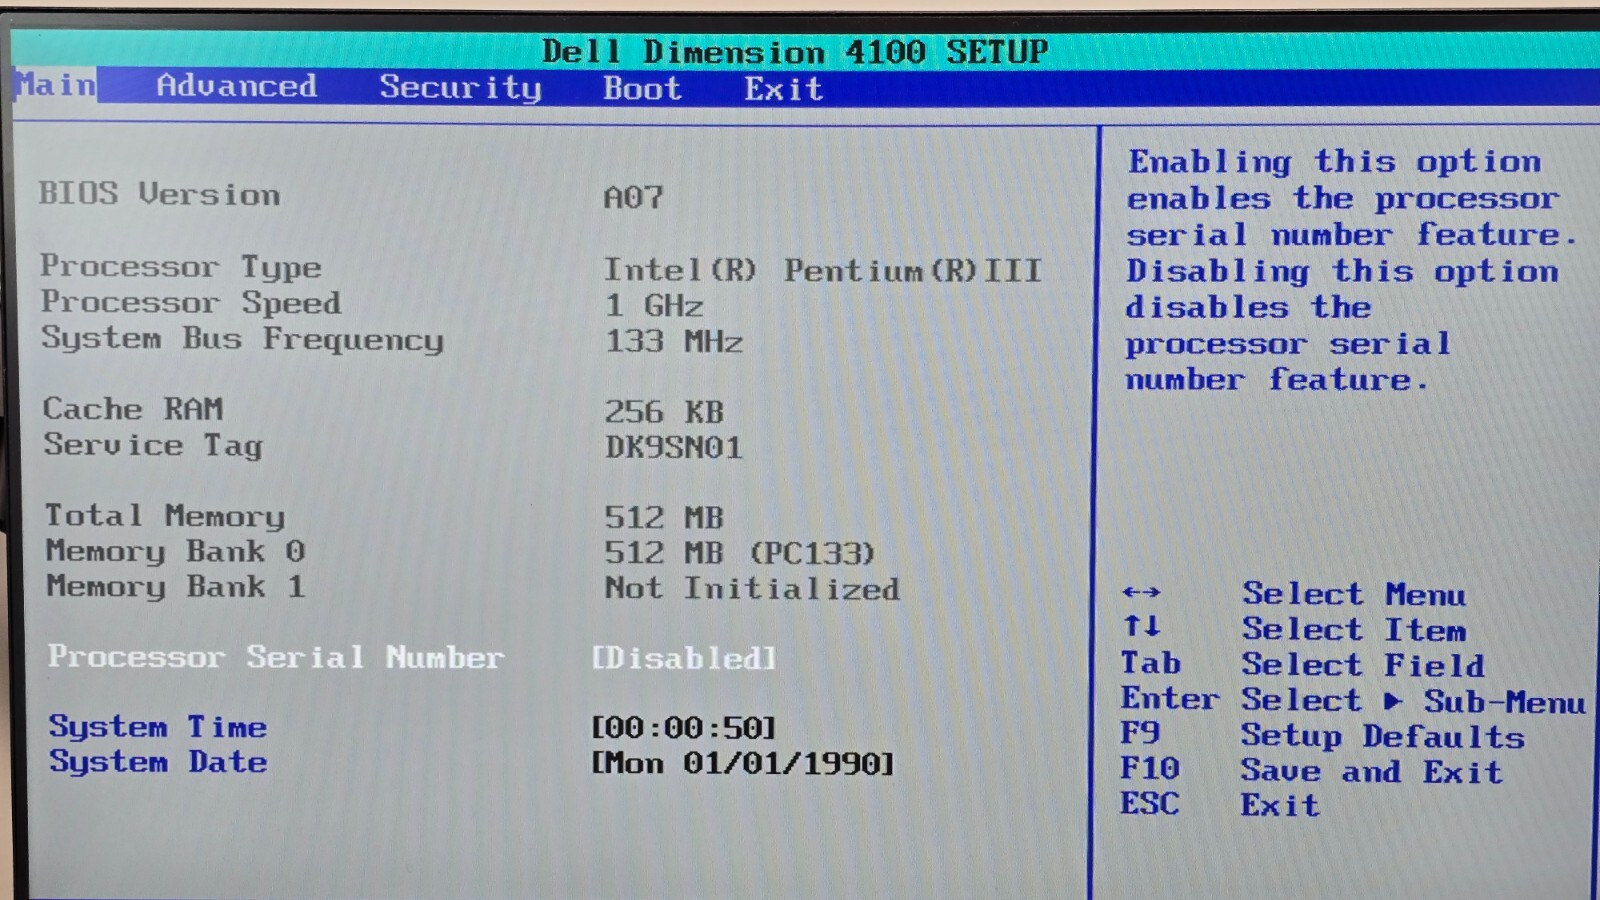
Task: Click the ESC Exit hint
Action: click(1220, 805)
